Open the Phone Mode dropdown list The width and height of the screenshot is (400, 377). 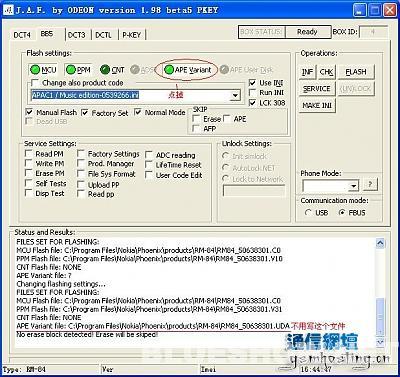(354, 186)
